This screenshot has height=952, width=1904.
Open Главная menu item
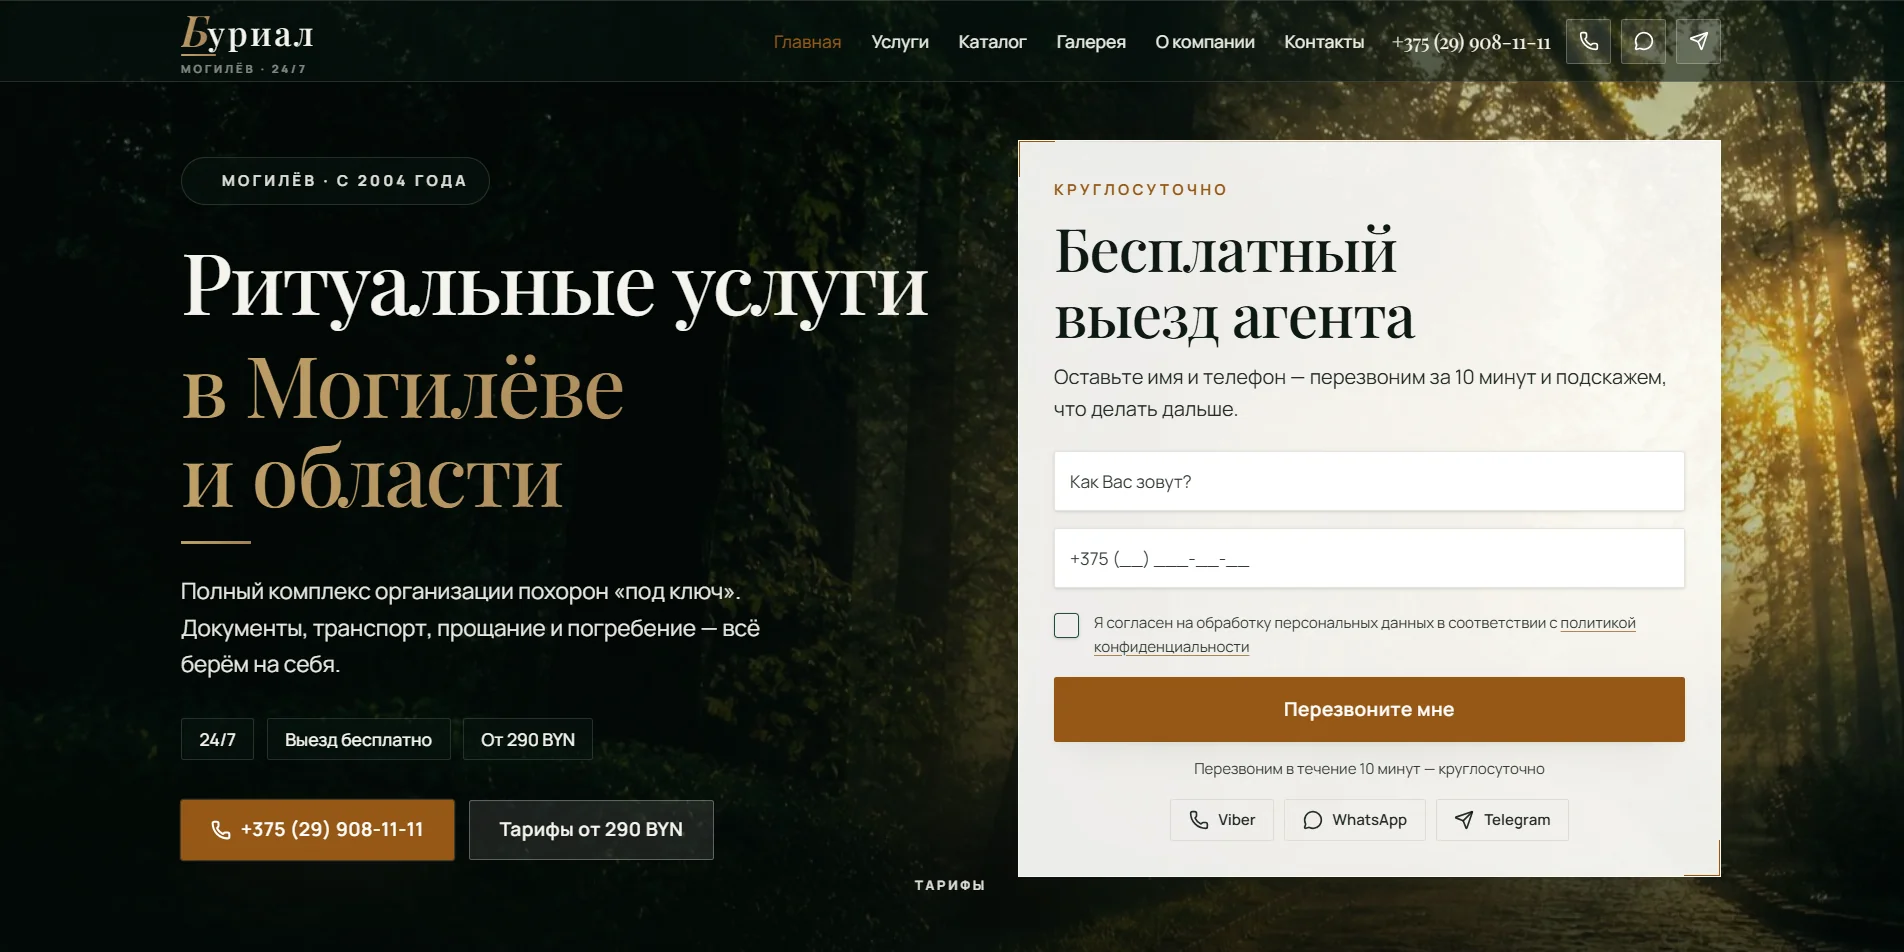[x=807, y=42]
